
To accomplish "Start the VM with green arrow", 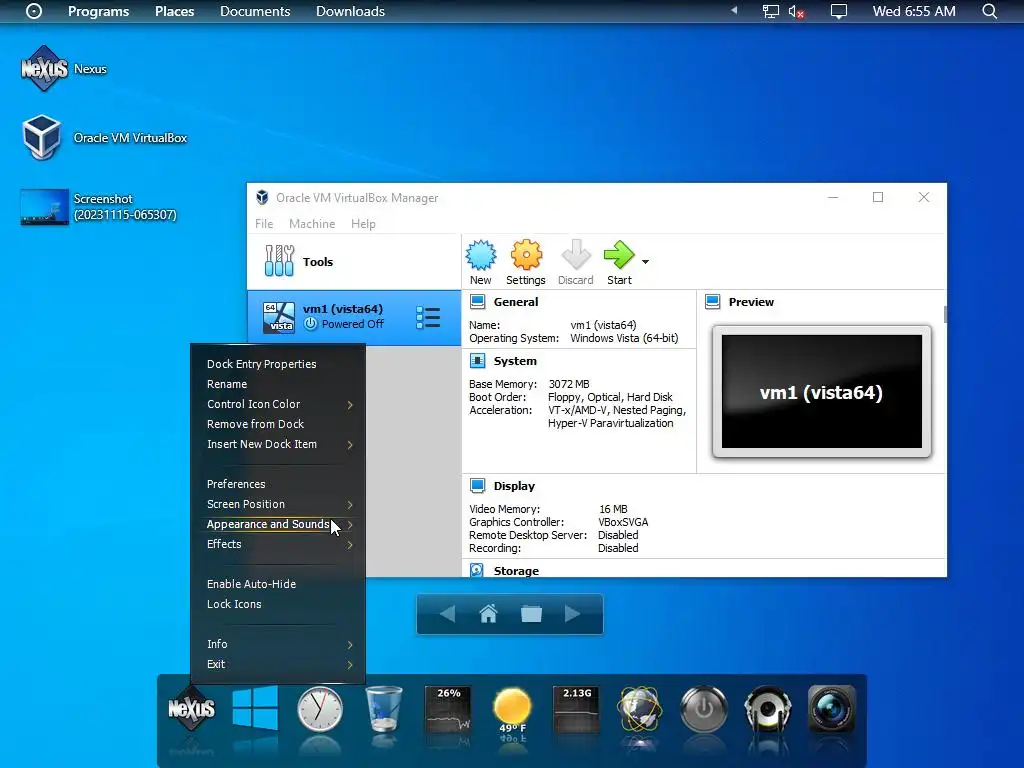I will point(618,255).
